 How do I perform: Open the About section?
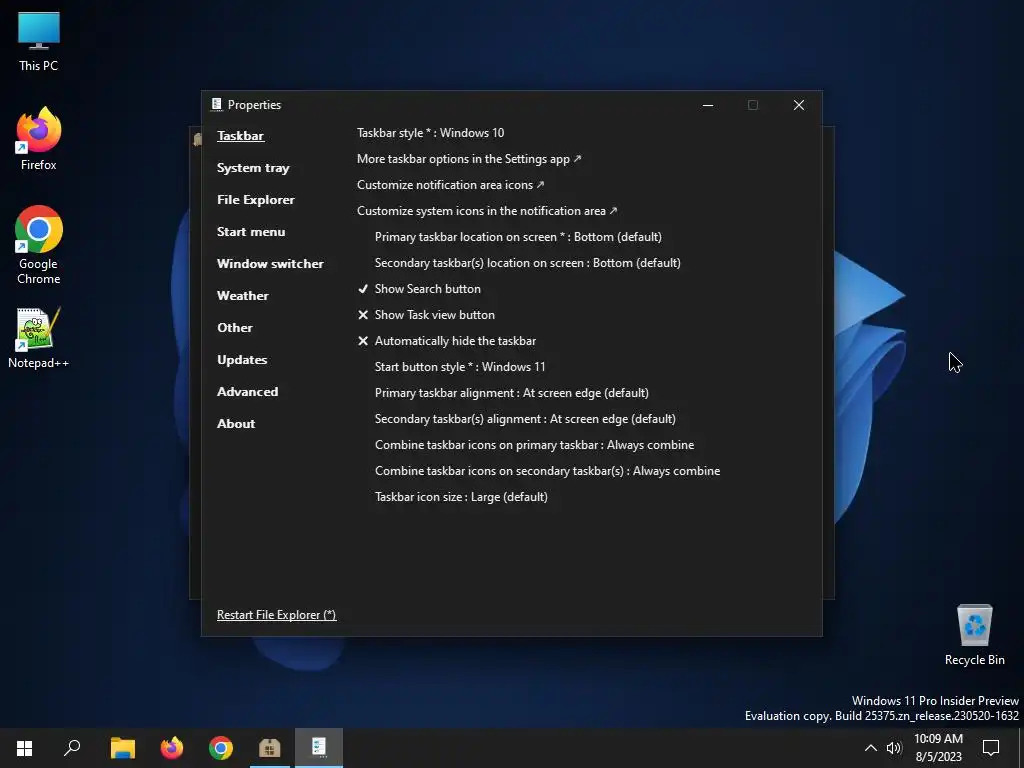pos(236,424)
